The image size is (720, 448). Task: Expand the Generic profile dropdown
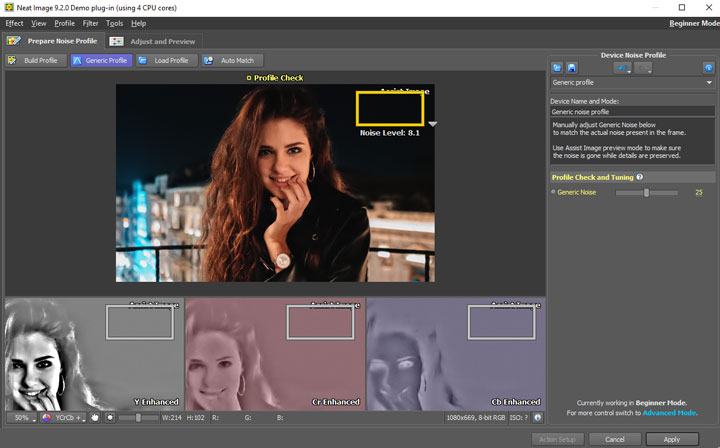click(x=709, y=83)
